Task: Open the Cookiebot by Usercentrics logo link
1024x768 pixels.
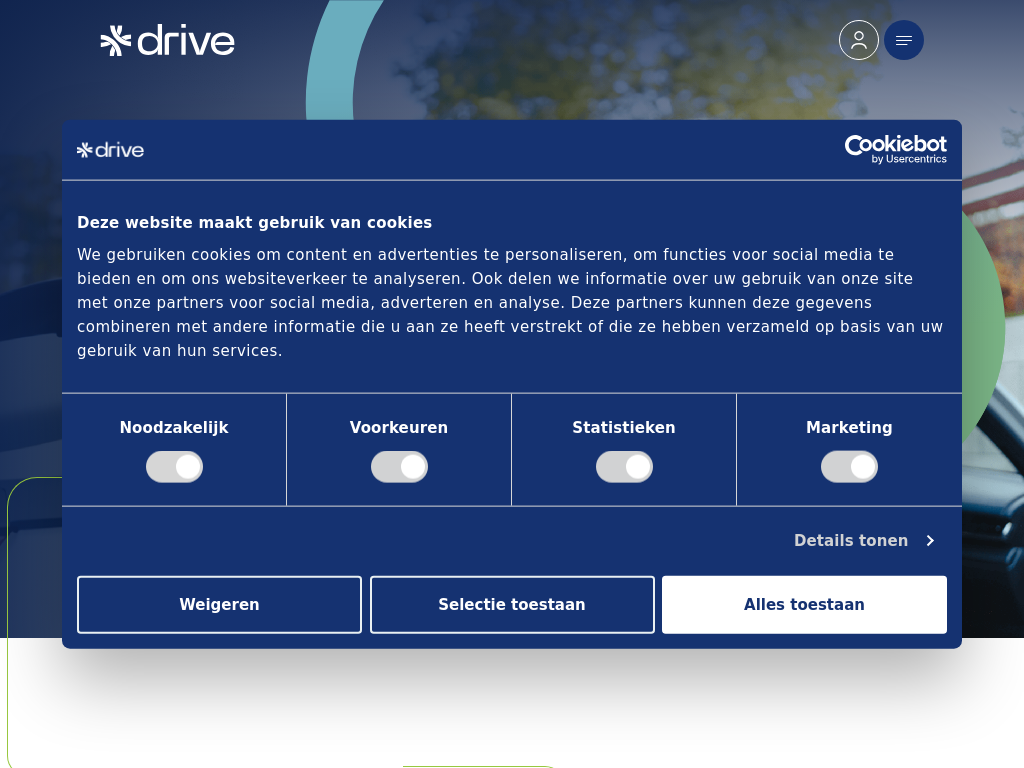Action: tap(895, 149)
